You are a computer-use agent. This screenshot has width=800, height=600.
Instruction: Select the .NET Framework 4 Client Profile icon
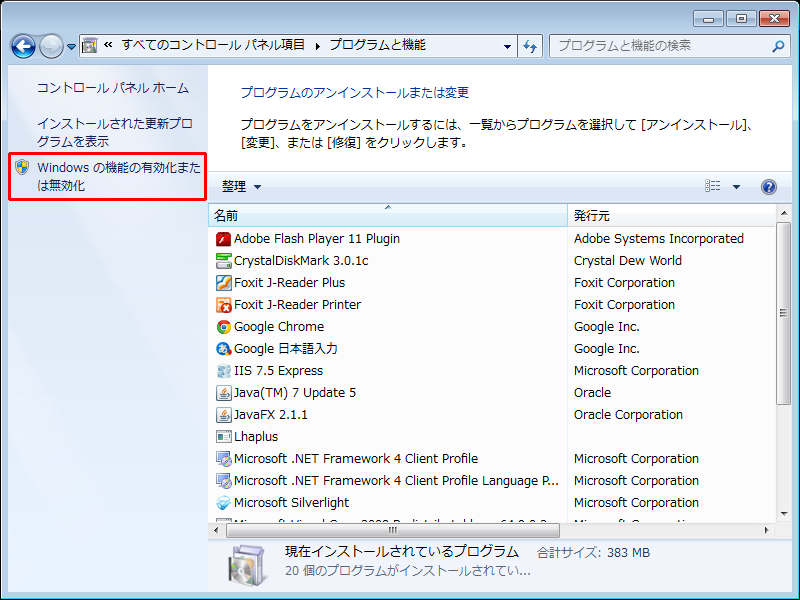pyautogui.click(x=223, y=458)
